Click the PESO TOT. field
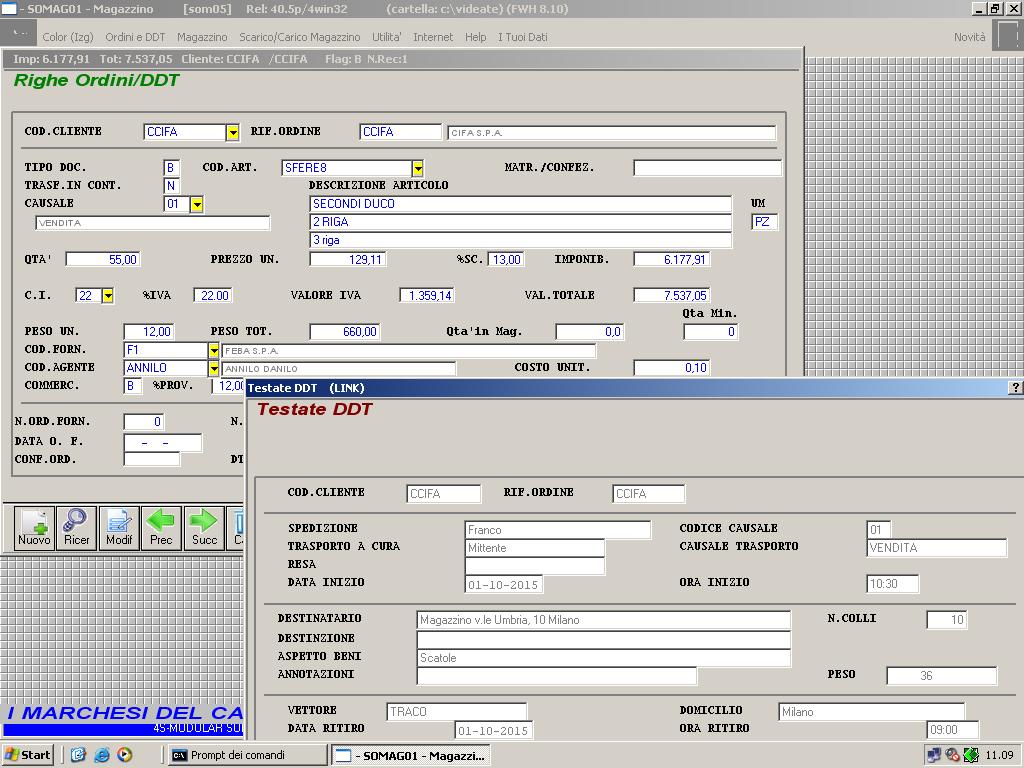Viewport: 1024px width, 768px height. (344, 332)
